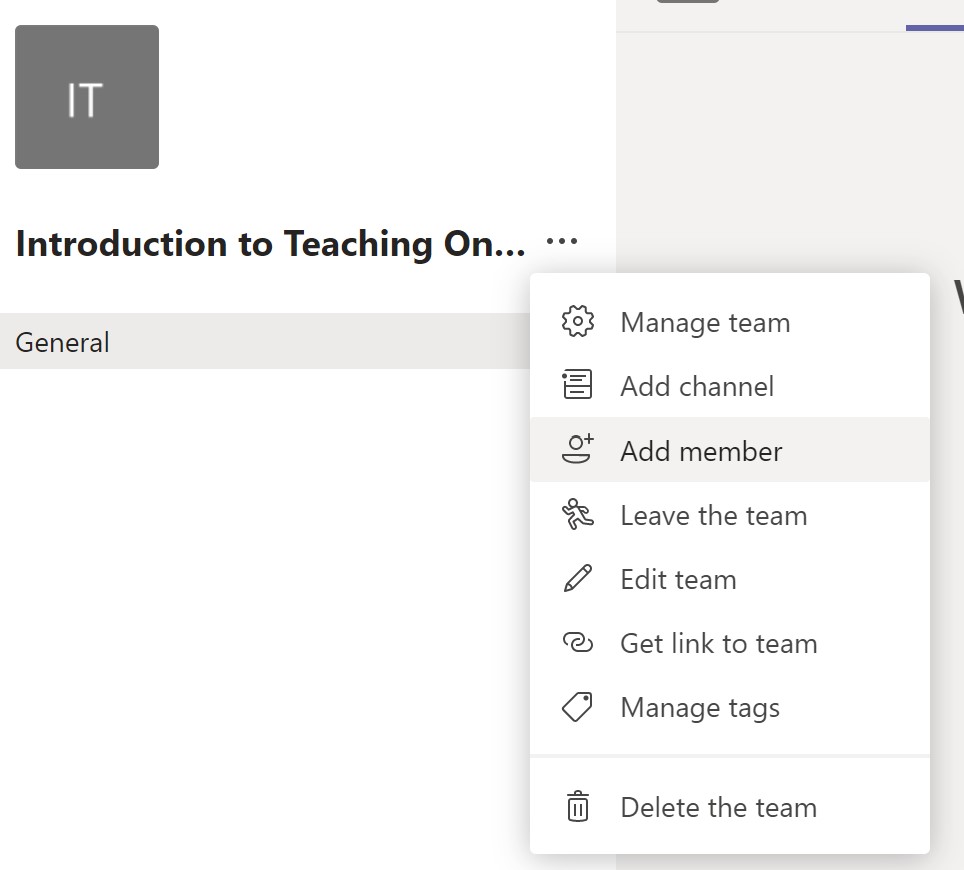Select Edit team from the menu
Screen dimensions: 964x870
678,579
